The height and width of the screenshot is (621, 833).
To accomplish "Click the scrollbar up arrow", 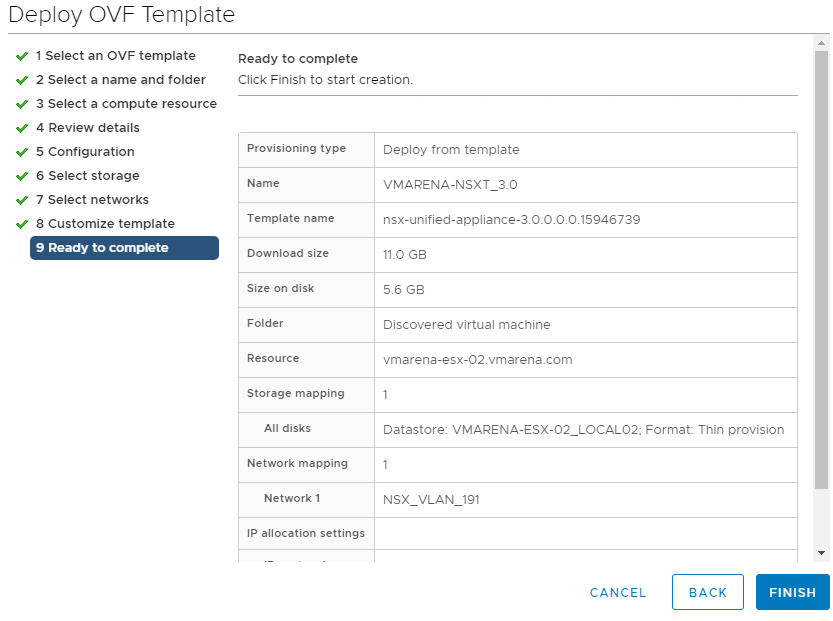I will pyautogui.click(x=821, y=43).
